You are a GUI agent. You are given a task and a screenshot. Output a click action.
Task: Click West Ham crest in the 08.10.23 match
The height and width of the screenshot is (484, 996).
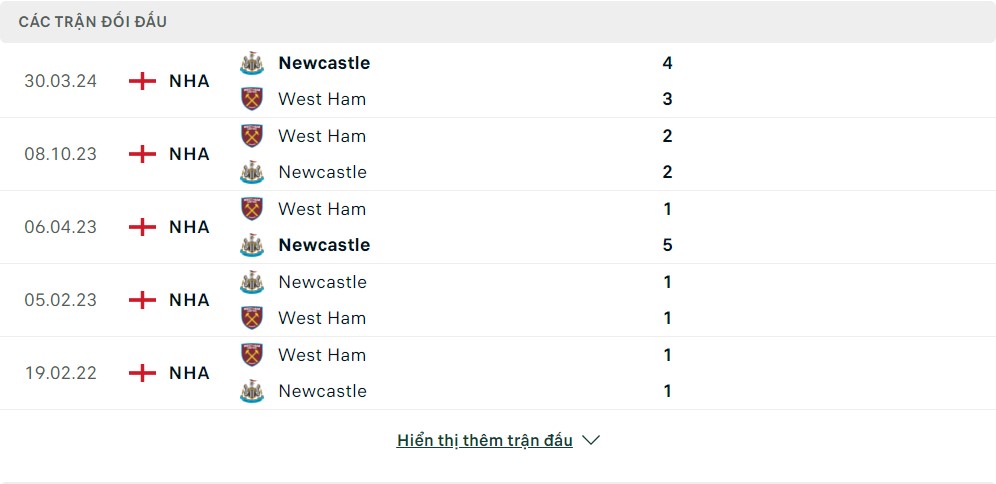point(252,136)
